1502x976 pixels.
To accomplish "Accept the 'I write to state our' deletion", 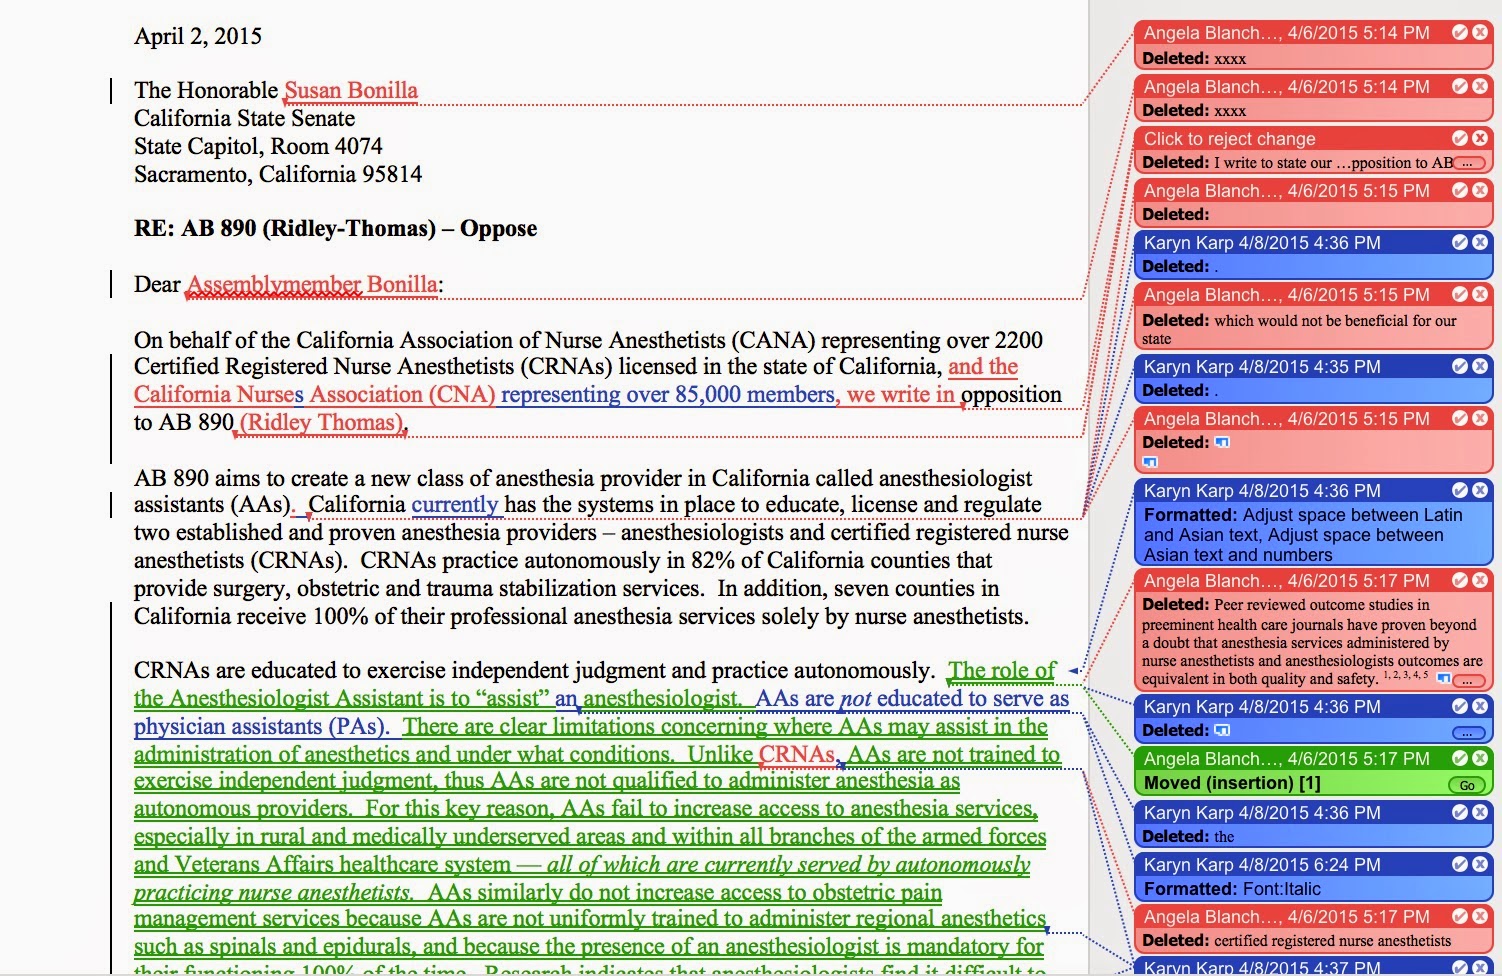I will click(x=1460, y=138).
